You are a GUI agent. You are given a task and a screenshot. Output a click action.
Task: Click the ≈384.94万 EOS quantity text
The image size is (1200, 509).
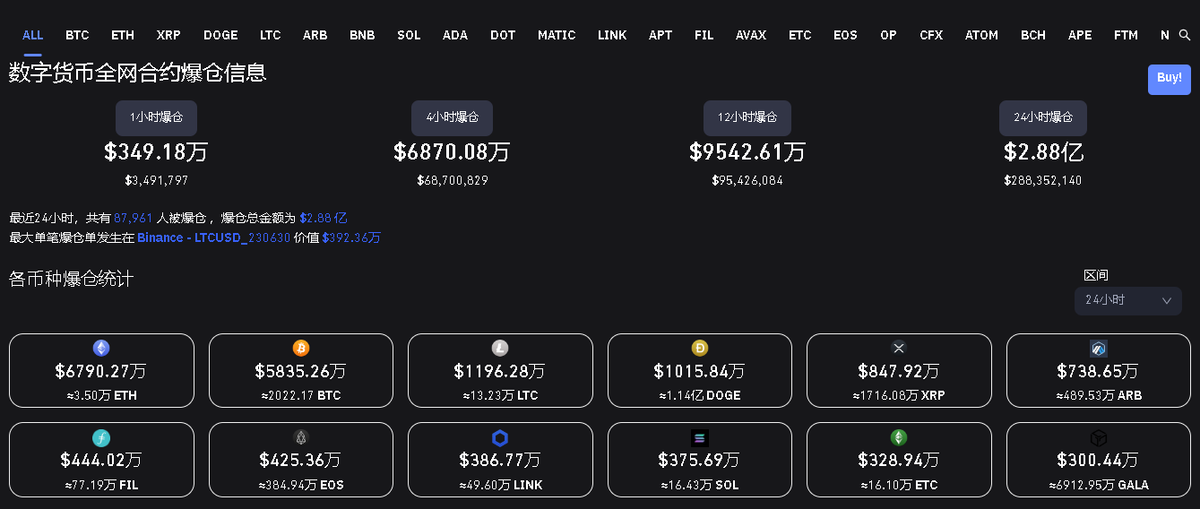(301, 485)
